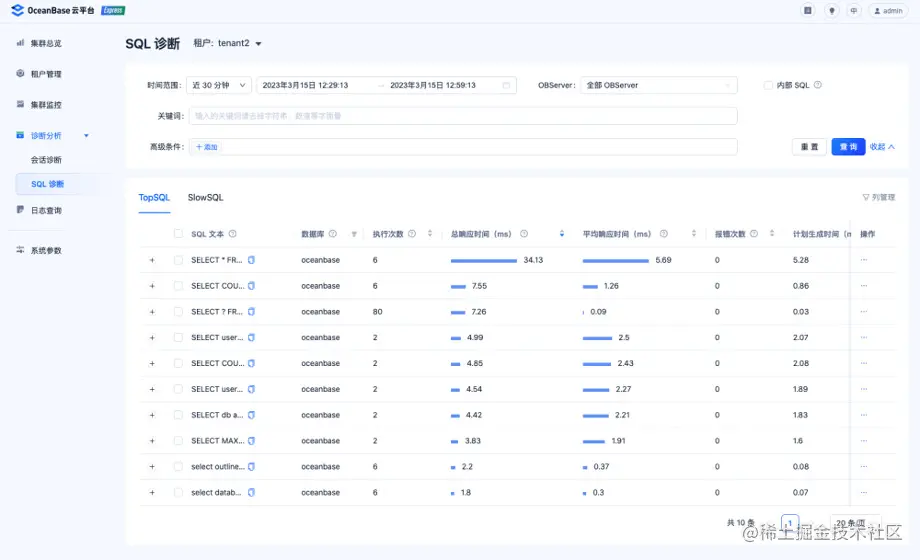Screen dimensions: 920x560
Task: Open 集群总览 in the sidebar
Action: (46, 43)
